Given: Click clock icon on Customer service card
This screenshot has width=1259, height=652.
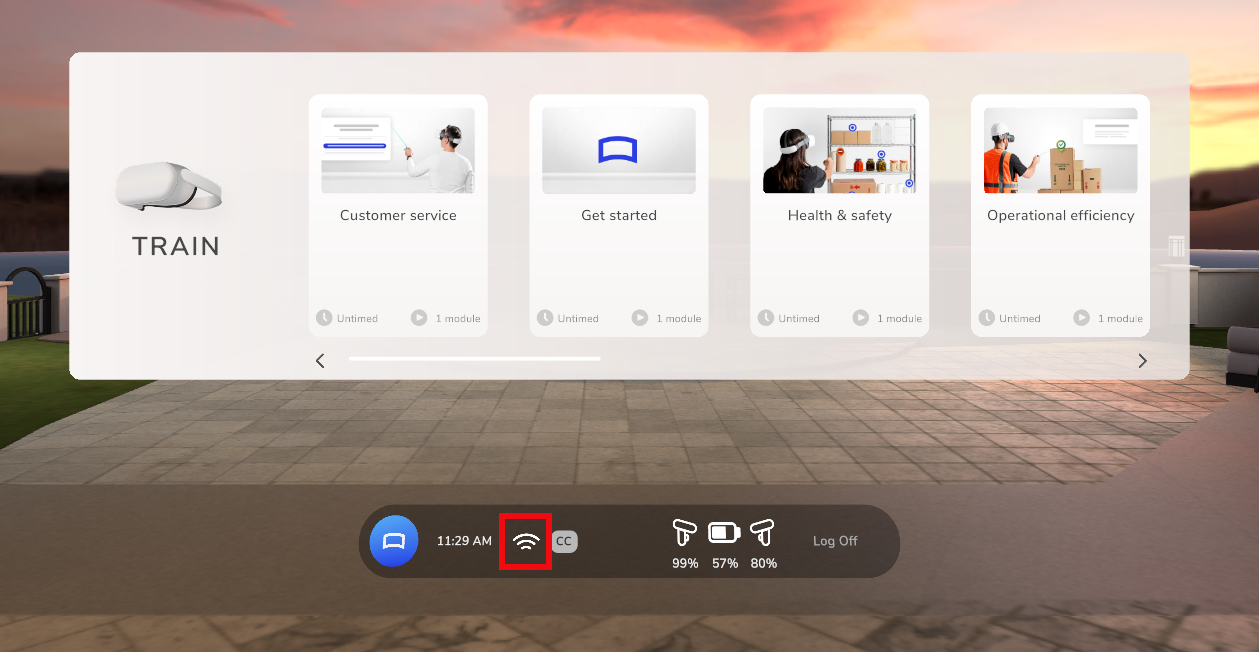Looking at the screenshot, I should [324, 318].
